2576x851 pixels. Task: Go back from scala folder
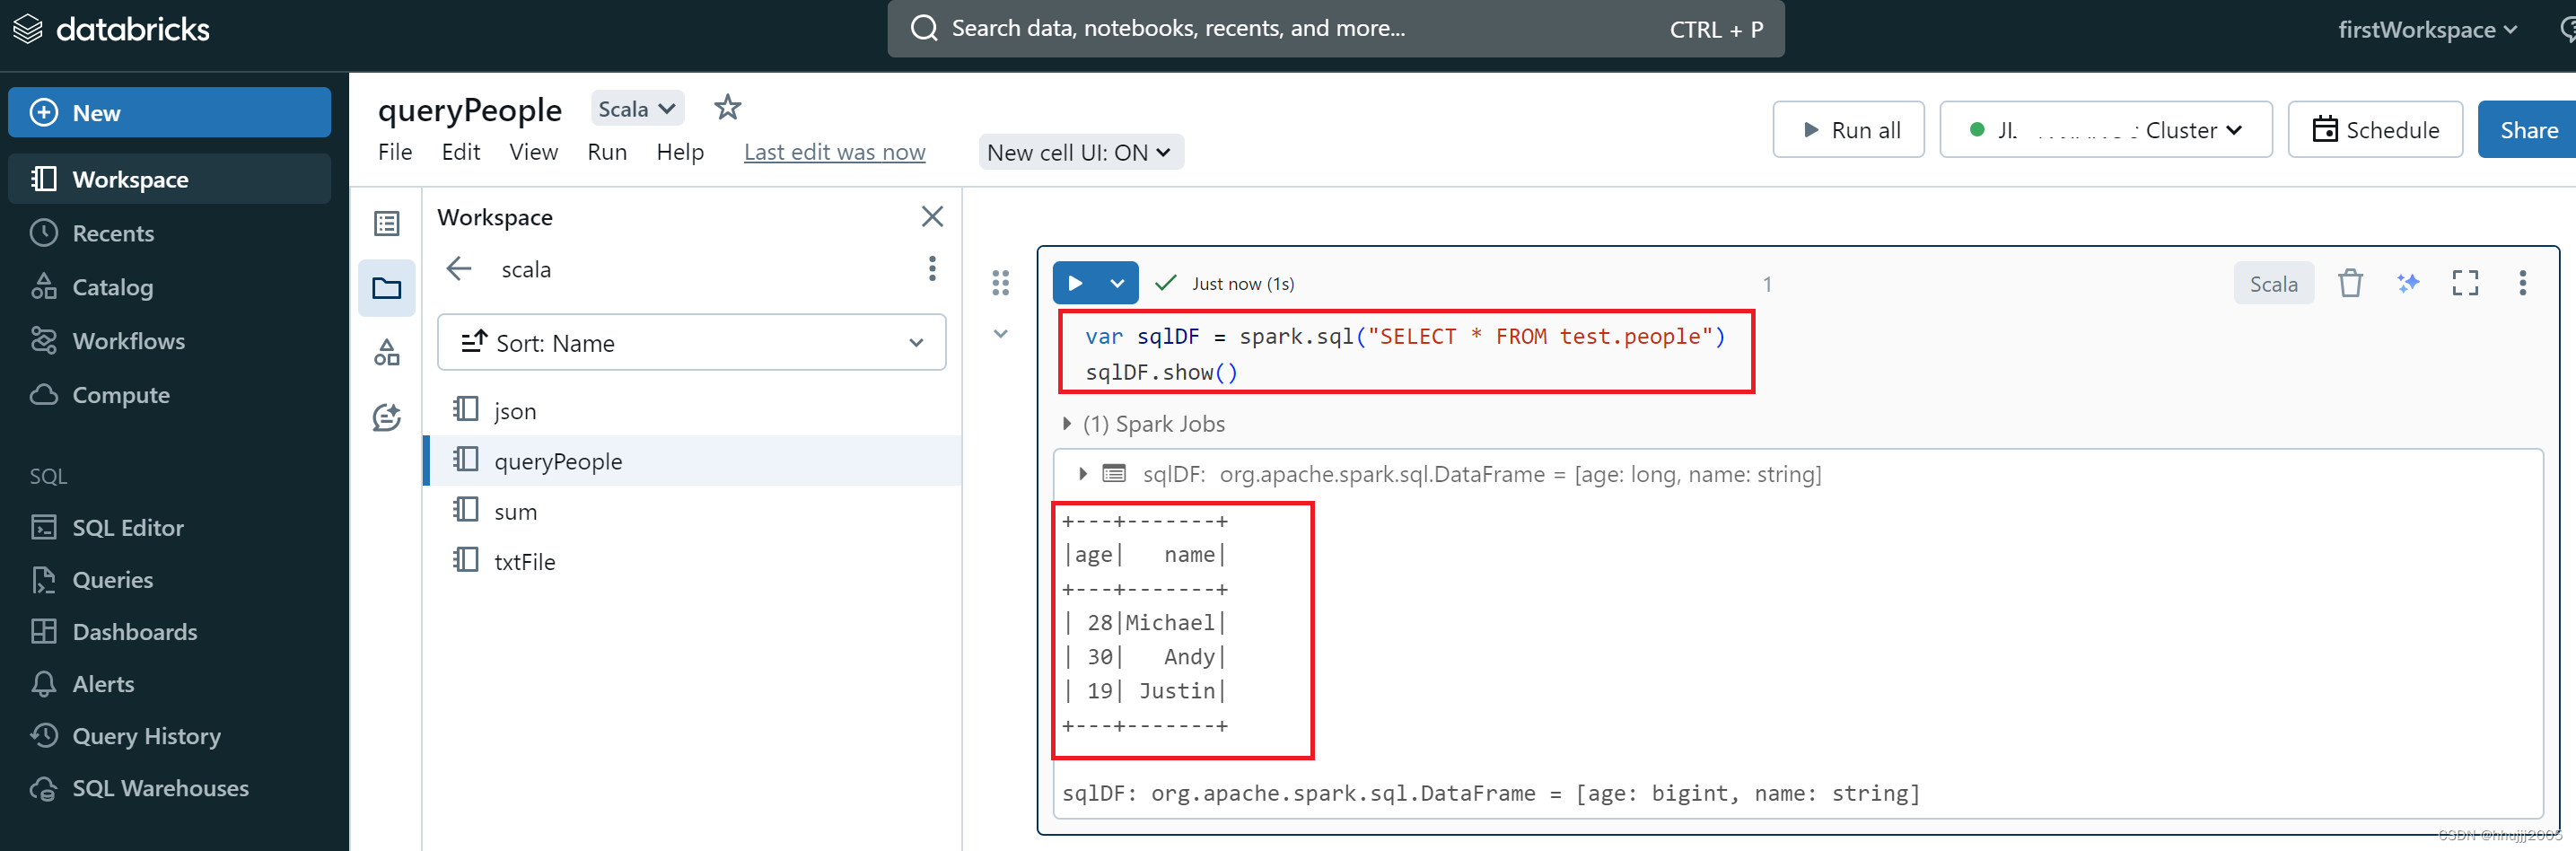[459, 268]
